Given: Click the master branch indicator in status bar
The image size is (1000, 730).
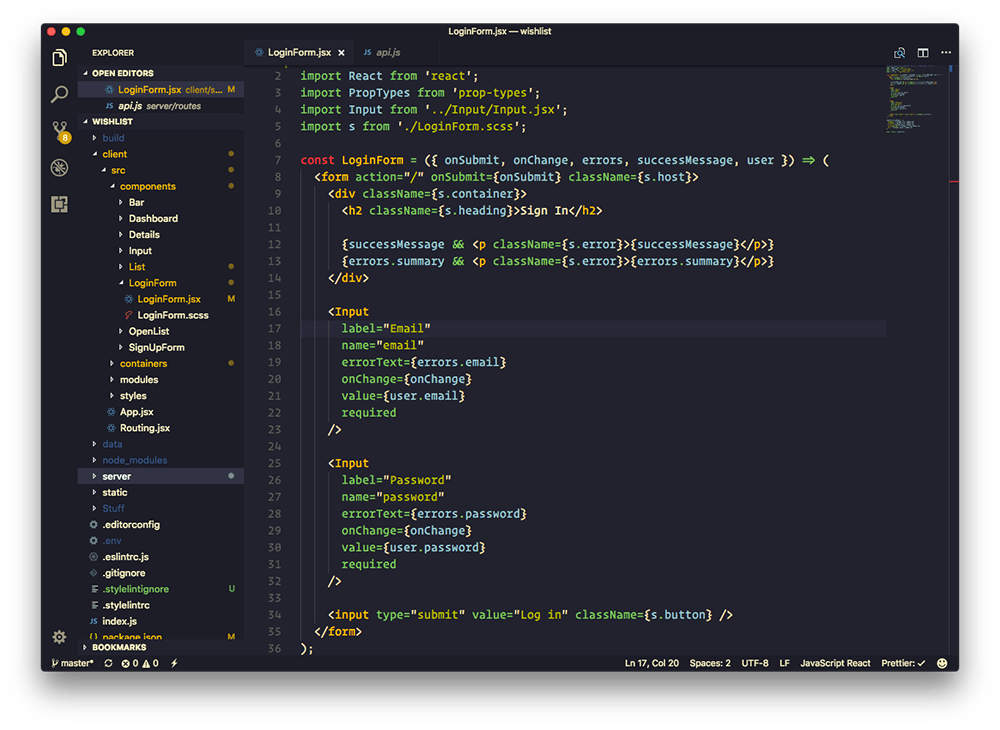Looking at the screenshot, I should [72, 663].
